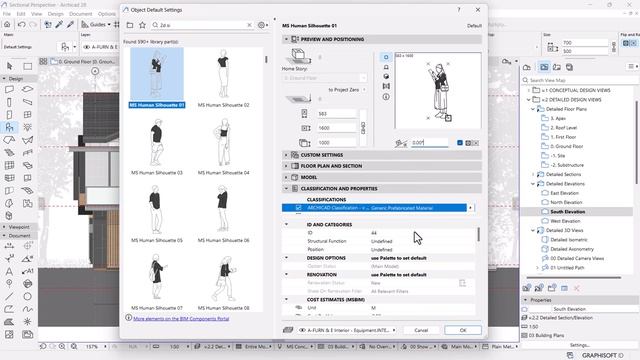
Task: Select the Line tool in Document toolbox
Action: click(9, 297)
